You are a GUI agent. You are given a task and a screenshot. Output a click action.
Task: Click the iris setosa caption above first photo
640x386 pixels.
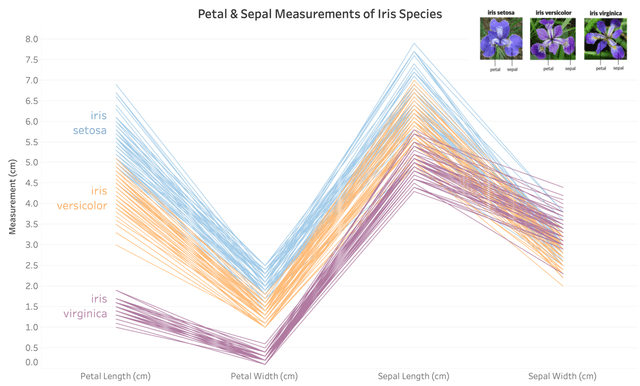(x=501, y=13)
